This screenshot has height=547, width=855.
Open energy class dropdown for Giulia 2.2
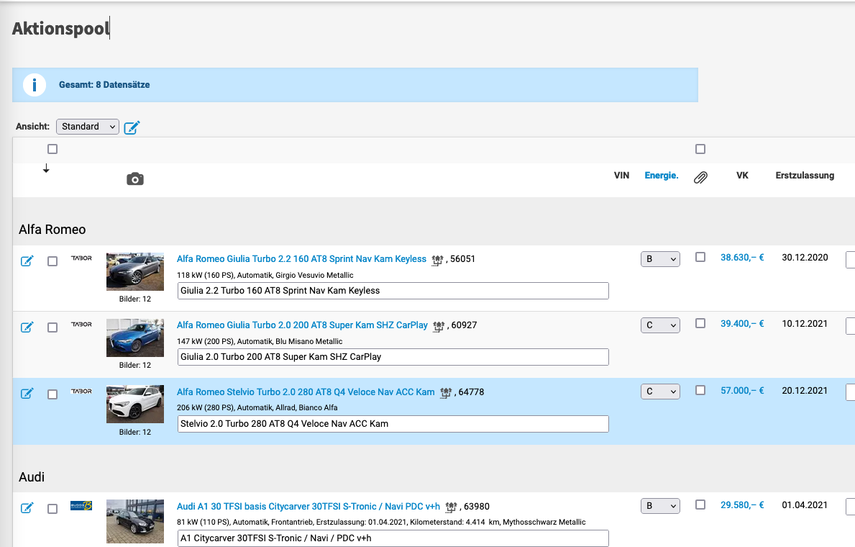[659, 259]
